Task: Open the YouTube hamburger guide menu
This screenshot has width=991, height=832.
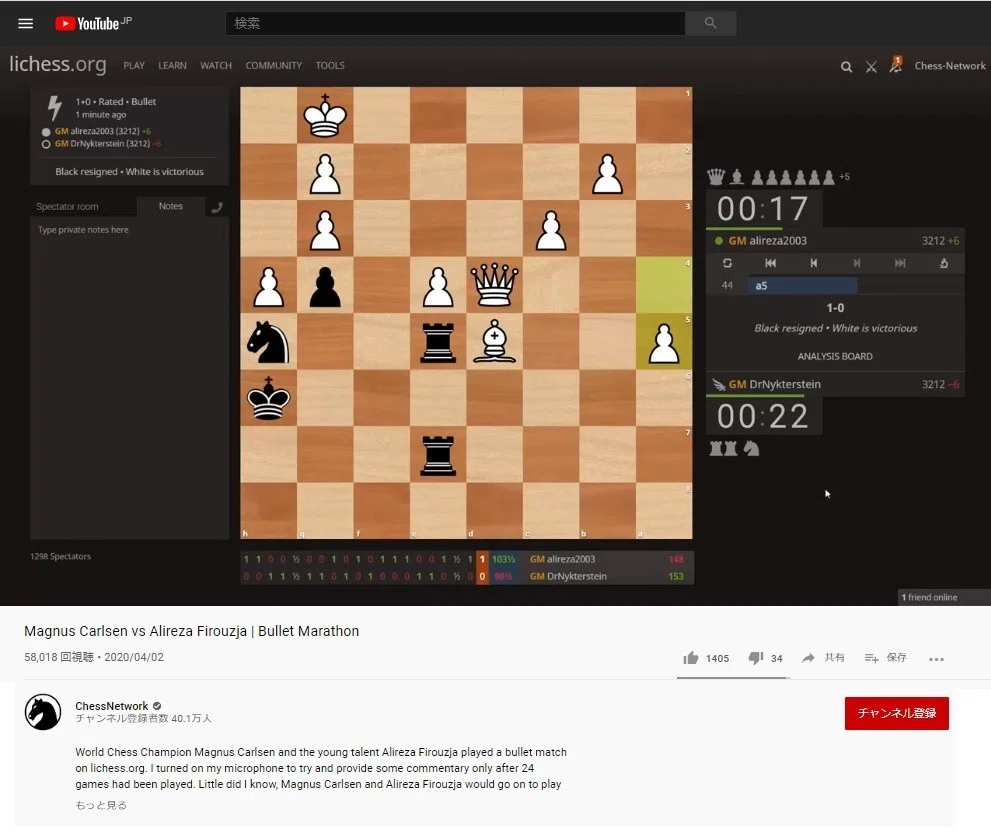Action: pos(25,23)
